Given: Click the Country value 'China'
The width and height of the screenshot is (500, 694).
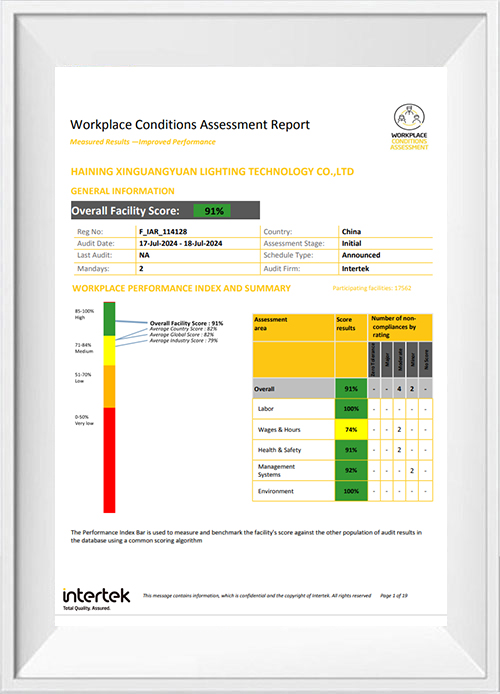Looking at the screenshot, I should point(351,231).
